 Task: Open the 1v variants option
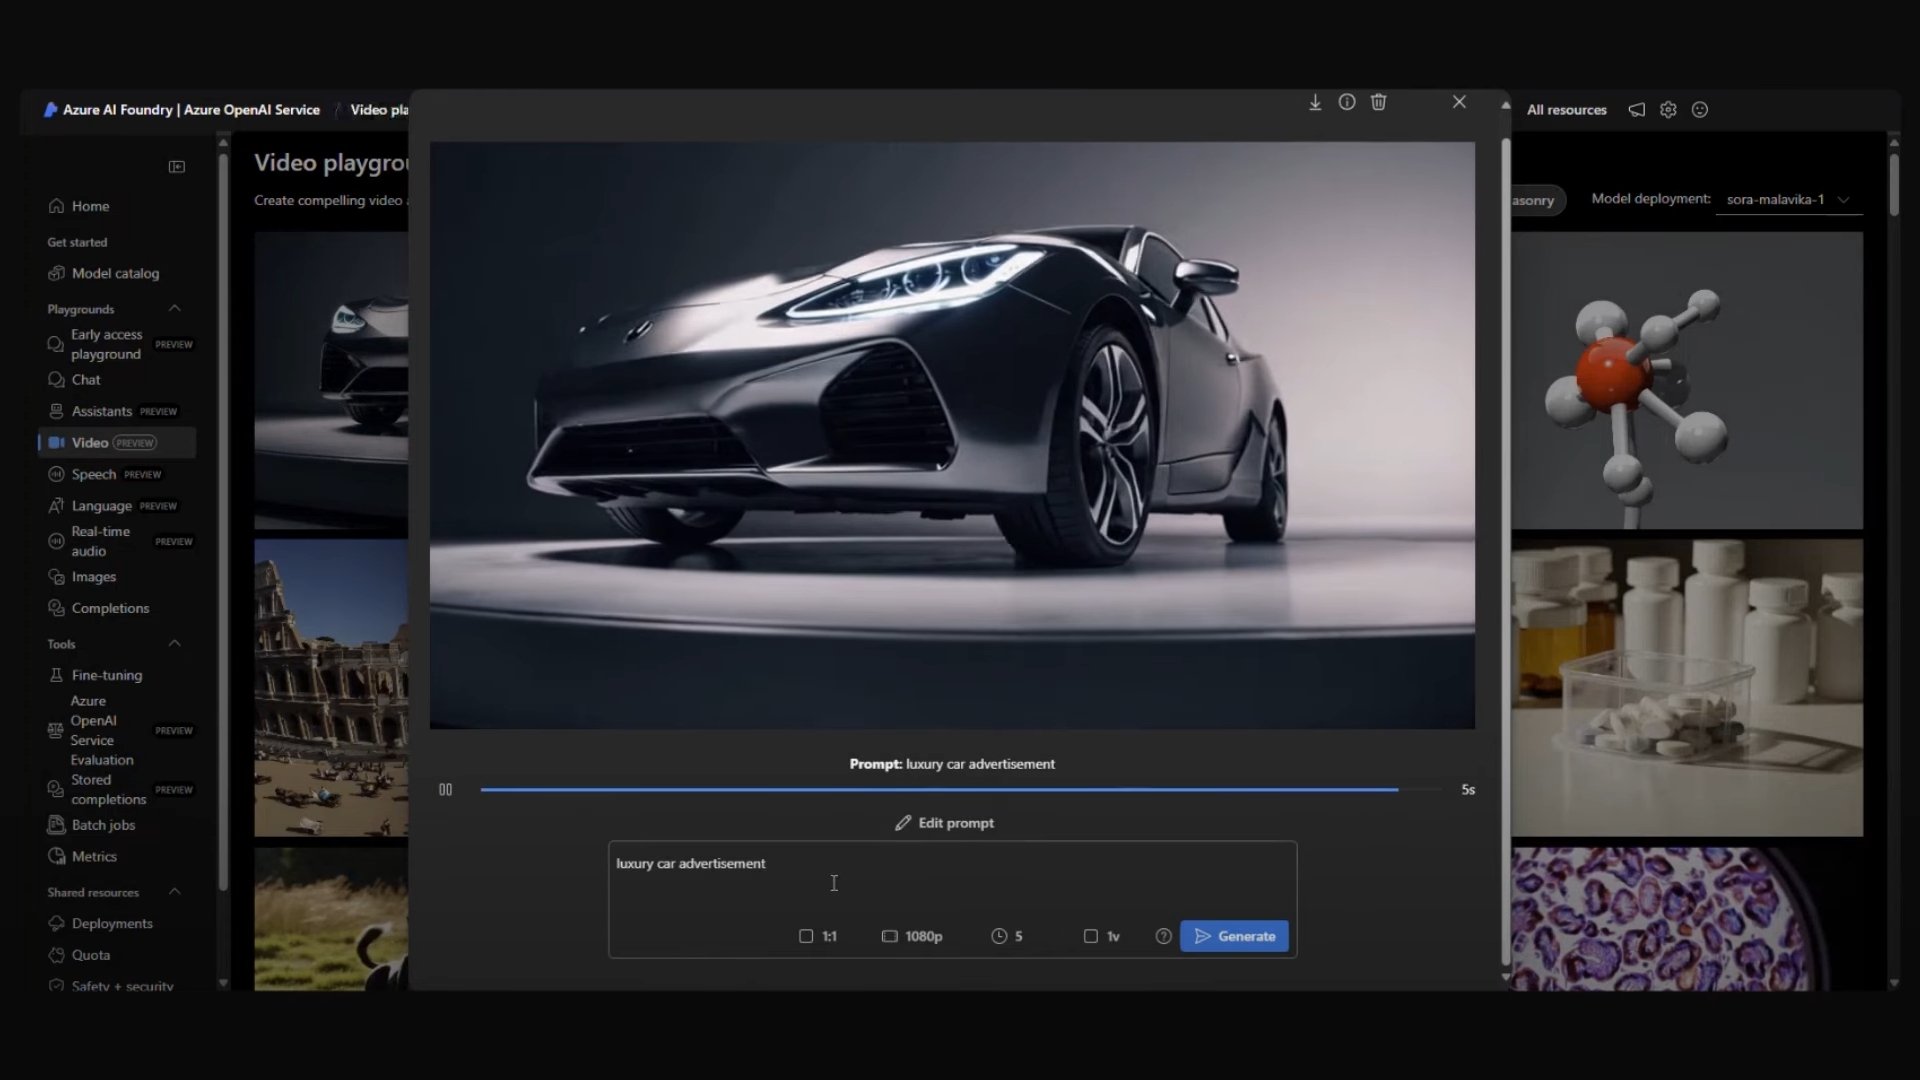tap(1102, 937)
